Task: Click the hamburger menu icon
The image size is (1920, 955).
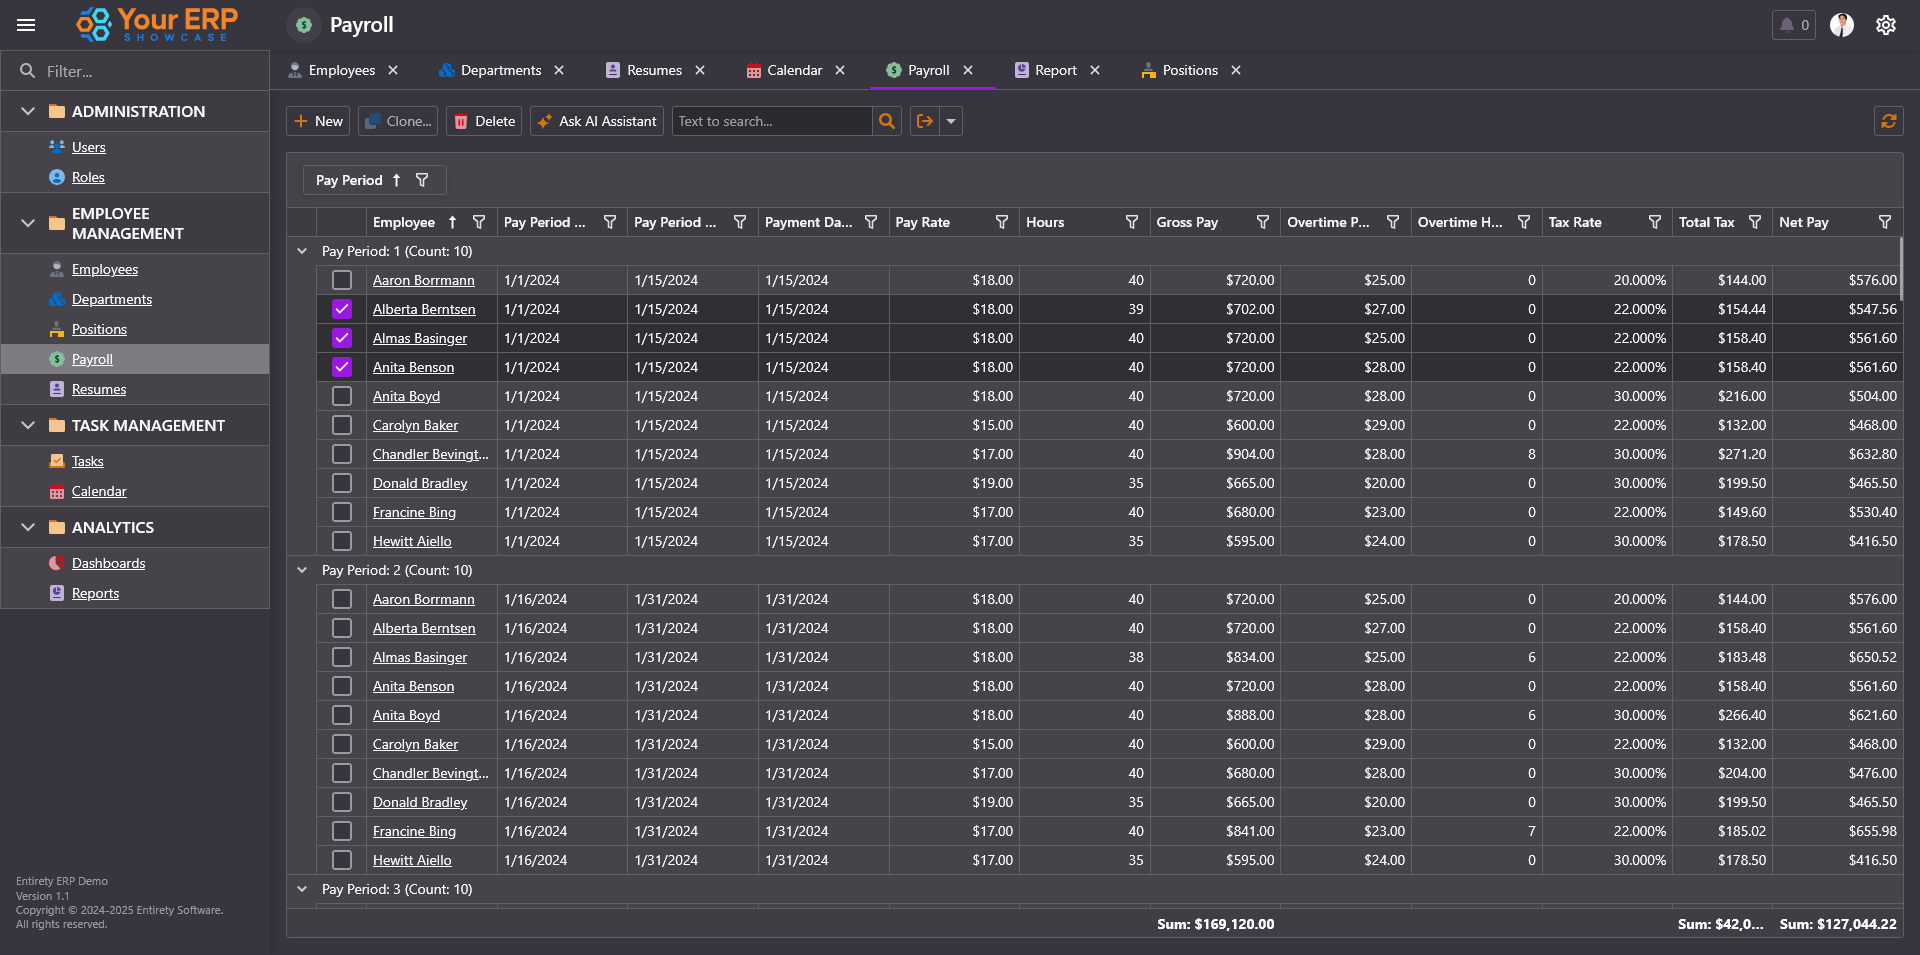Action: [26, 25]
